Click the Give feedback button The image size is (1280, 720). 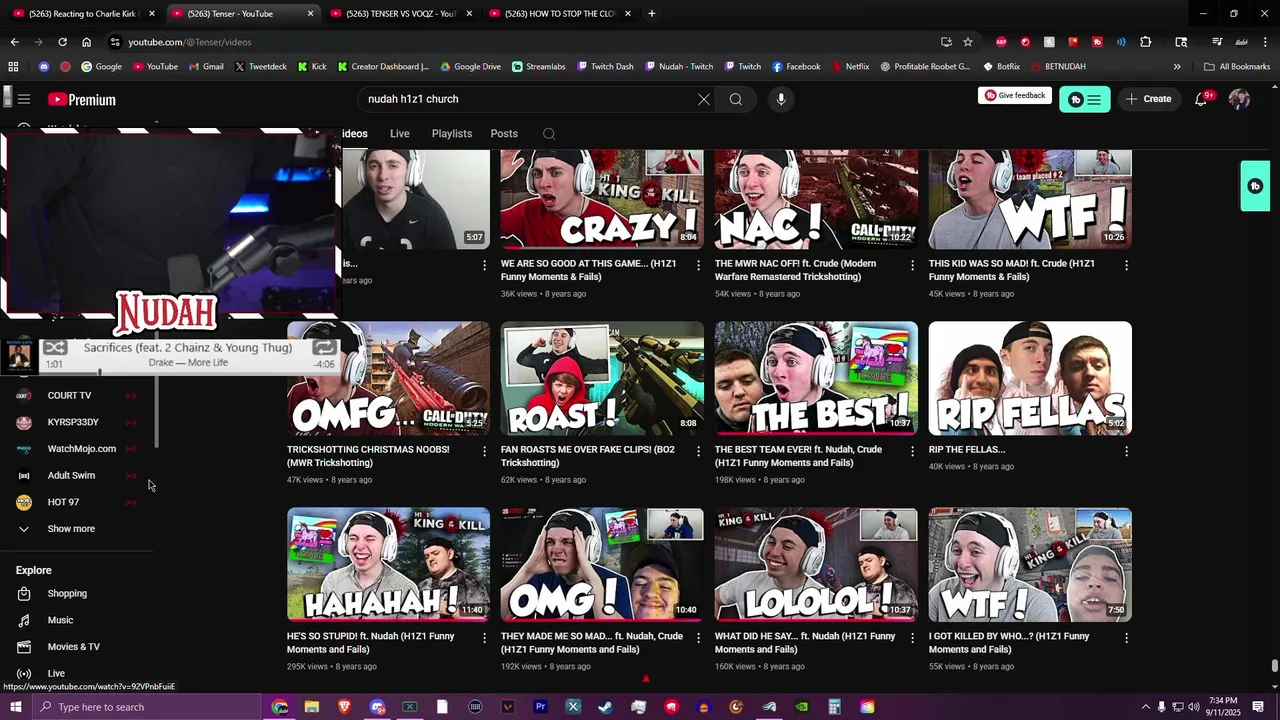click(x=1015, y=96)
